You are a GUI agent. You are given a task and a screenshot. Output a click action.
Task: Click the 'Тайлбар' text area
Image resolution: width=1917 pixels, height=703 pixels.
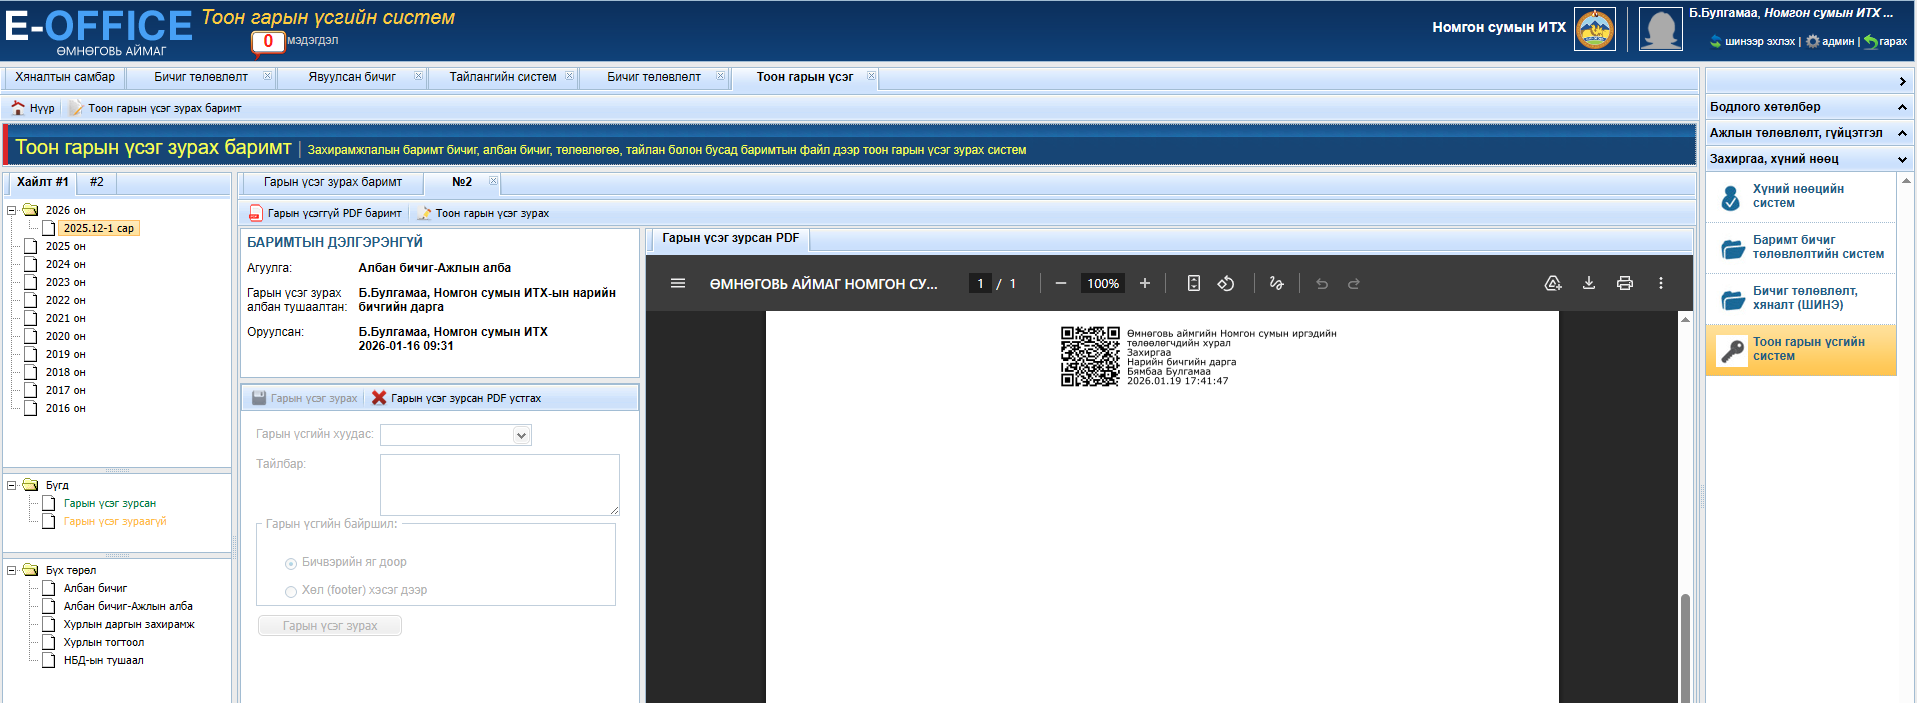point(499,485)
